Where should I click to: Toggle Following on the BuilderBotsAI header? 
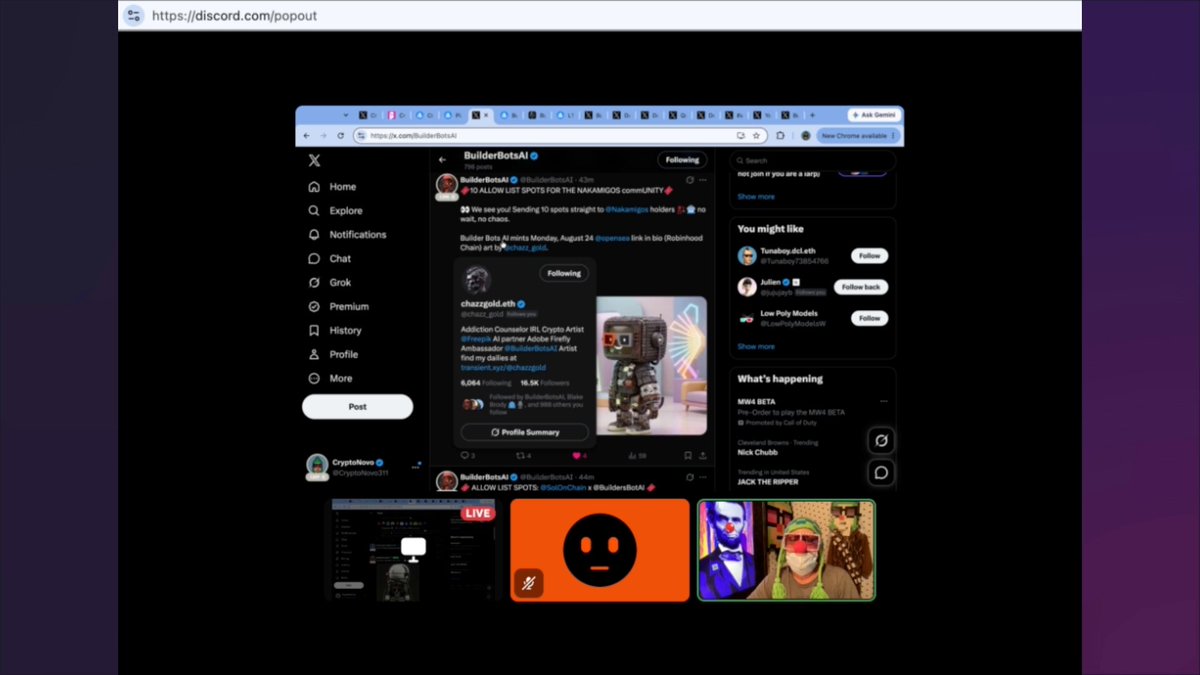coord(683,160)
